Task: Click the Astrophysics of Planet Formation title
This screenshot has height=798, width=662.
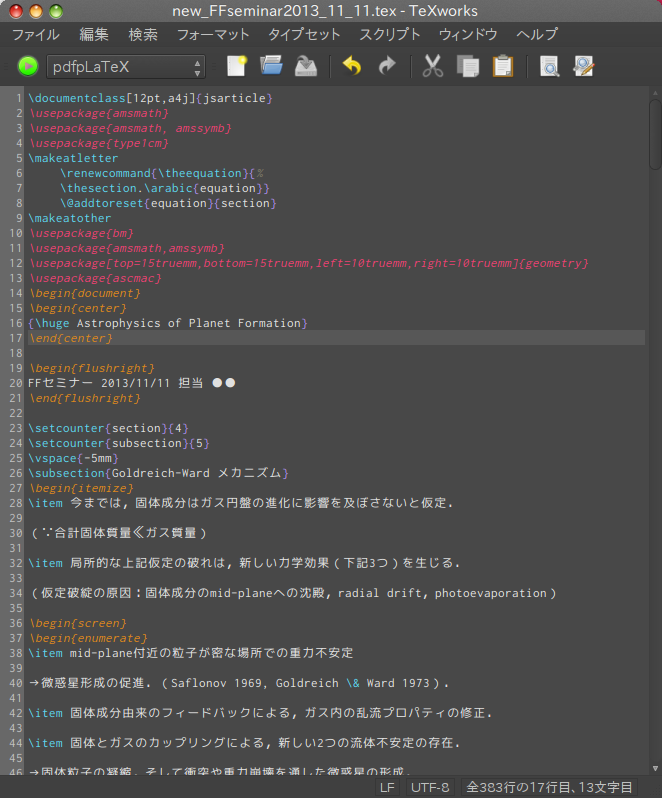Action: tap(188, 323)
